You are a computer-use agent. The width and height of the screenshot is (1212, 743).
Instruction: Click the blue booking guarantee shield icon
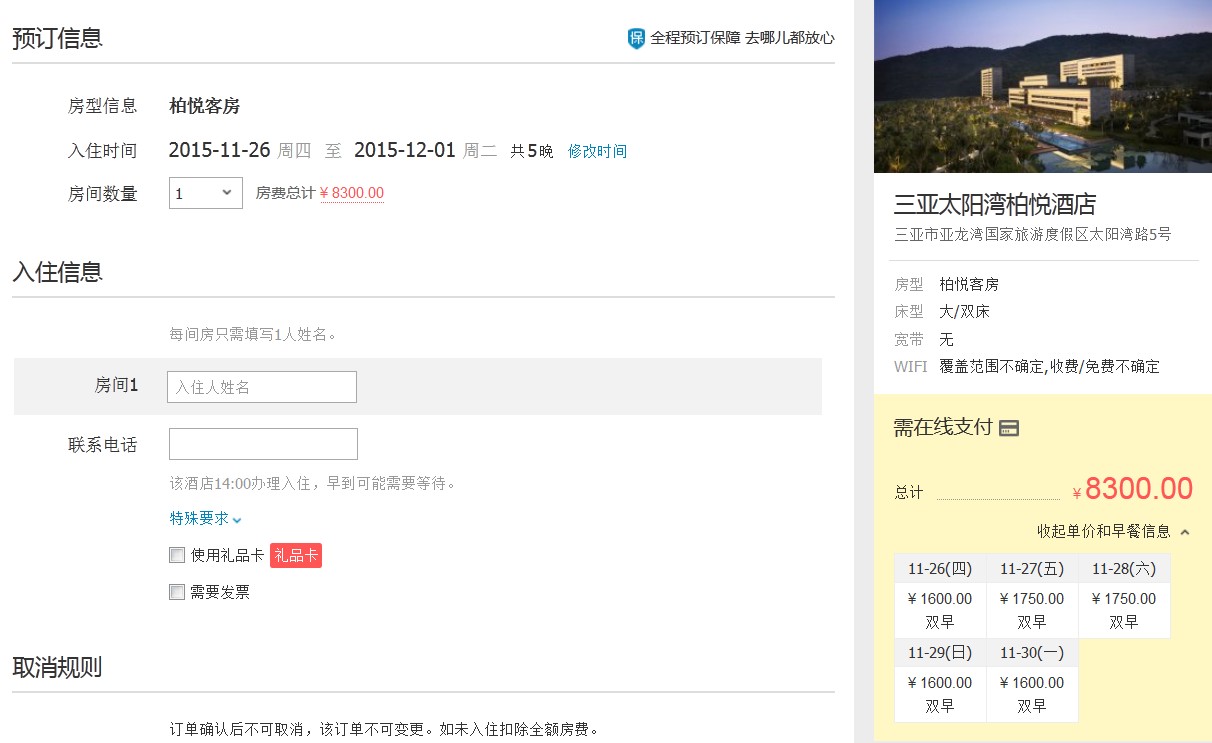click(x=636, y=38)
